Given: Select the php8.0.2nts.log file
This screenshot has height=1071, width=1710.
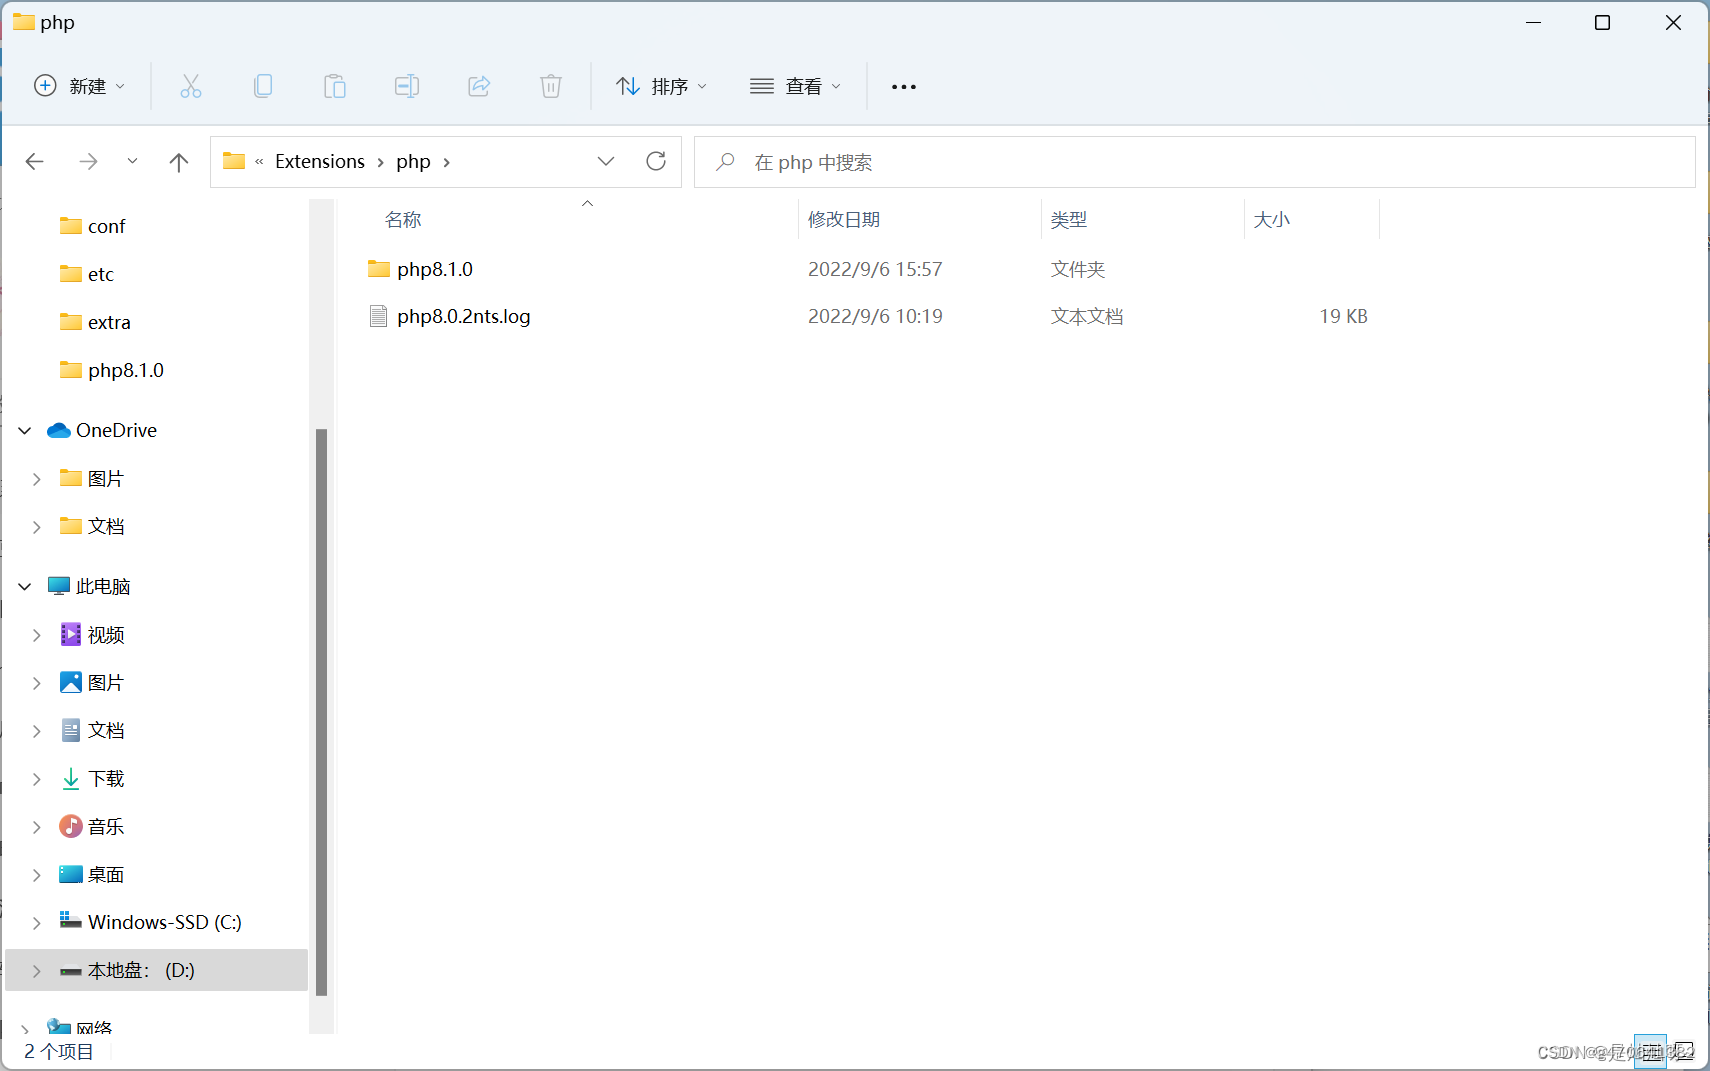Looking at the screenshot, I should (x=464, y=316).
